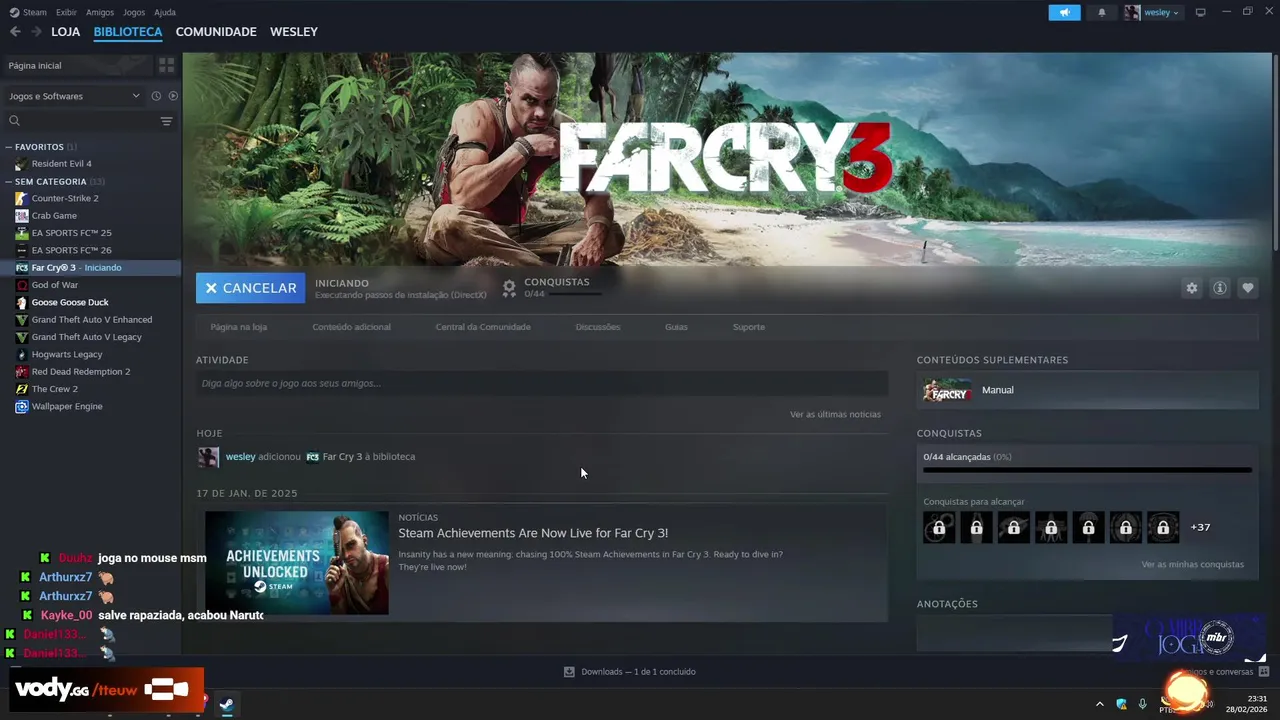Open the Jogos e Softwares filter dropdown

[x=74, y=96]
